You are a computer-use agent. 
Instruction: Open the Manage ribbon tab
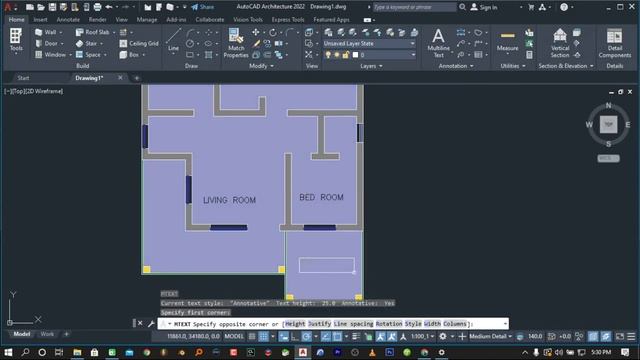147,20
